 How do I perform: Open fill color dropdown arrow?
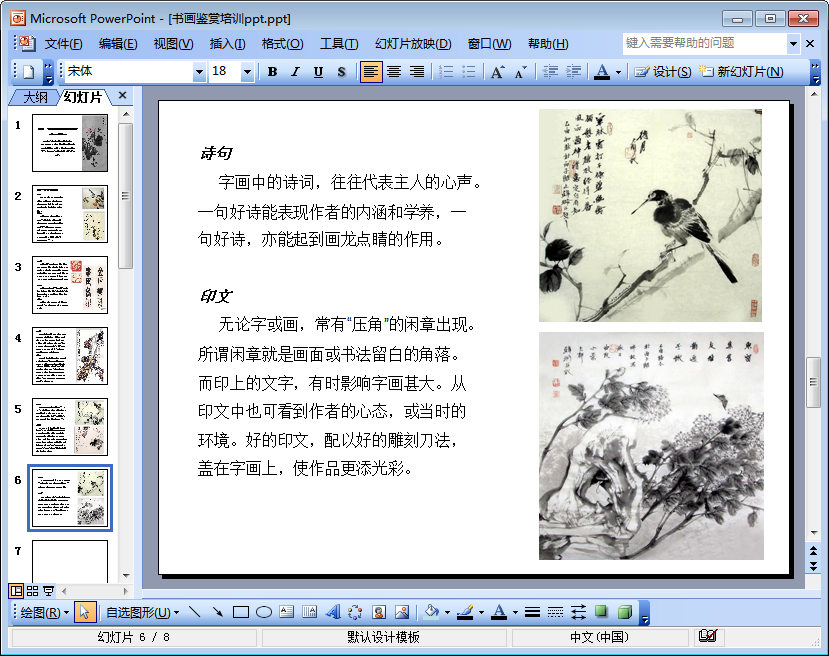click(x=447, y=612)
